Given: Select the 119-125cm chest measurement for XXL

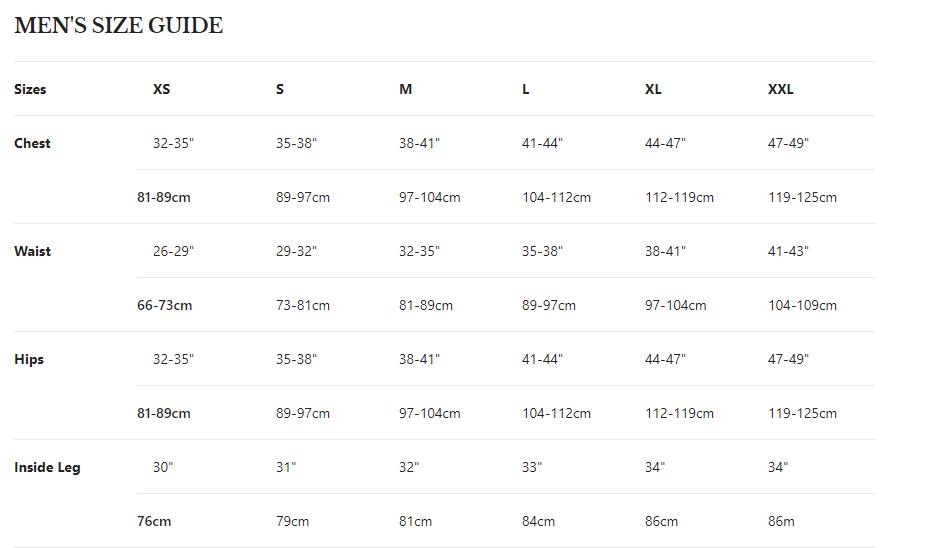Looking at the screenshot, I should coord(802,197).
